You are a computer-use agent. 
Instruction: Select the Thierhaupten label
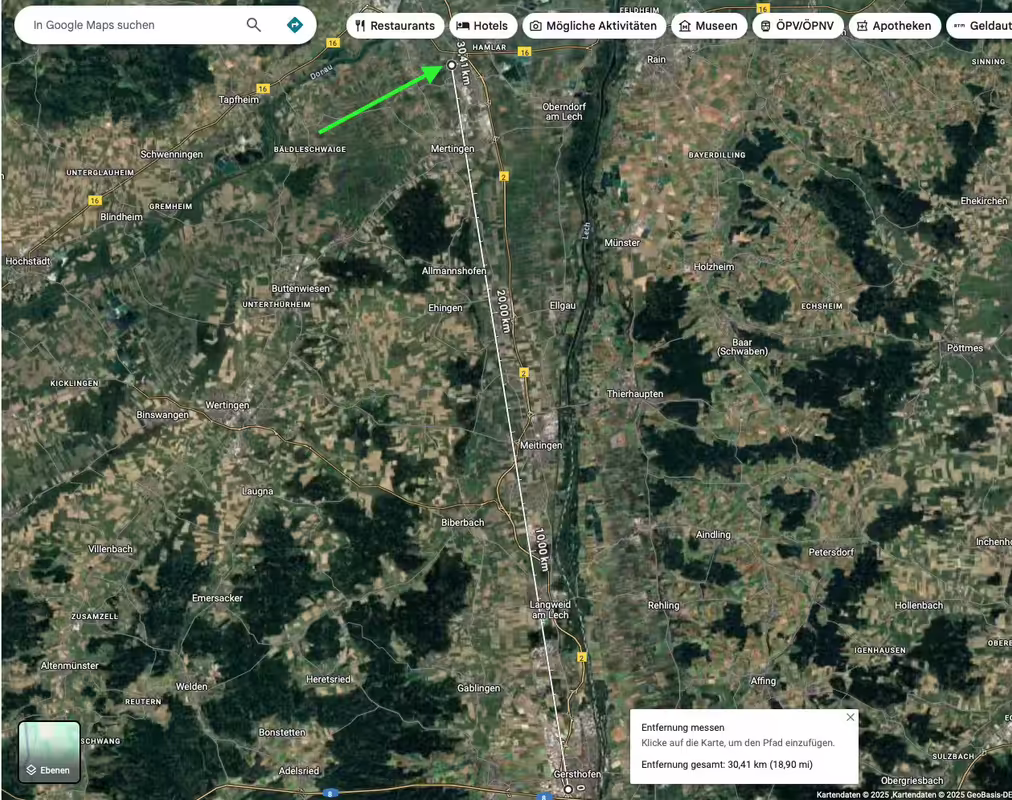coord(635,394)
